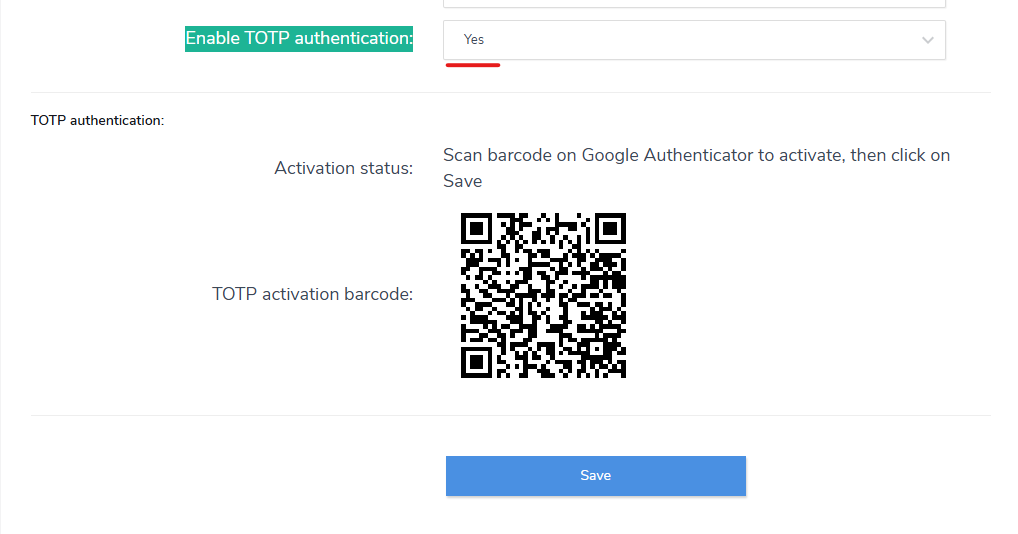Click the chevron arrow in the TOTP dropdown

[927, 40]
